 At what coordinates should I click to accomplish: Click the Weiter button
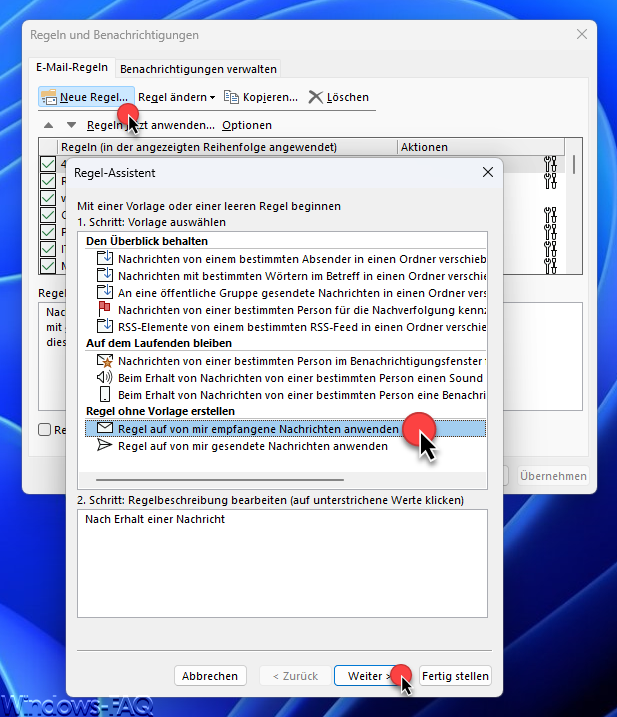point(370,675)
